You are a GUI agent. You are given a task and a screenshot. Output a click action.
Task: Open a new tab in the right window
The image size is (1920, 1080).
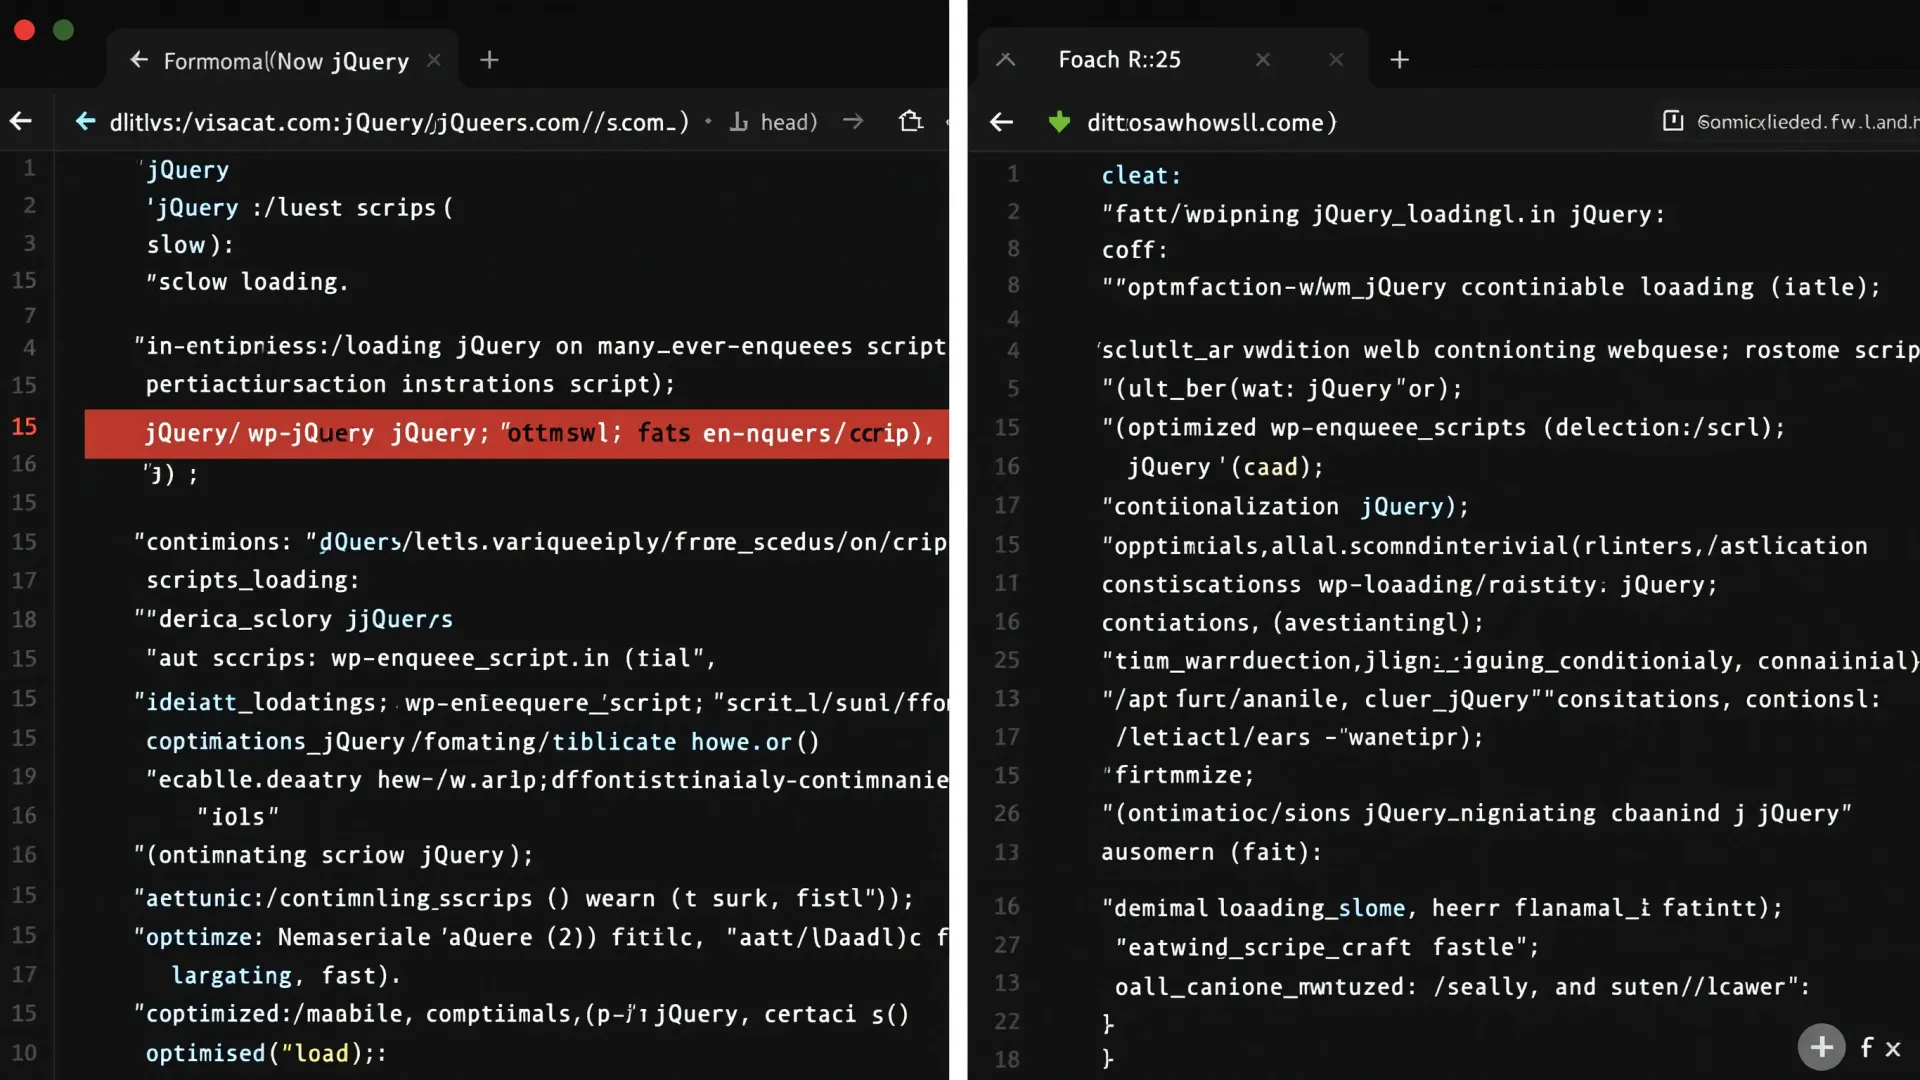(1399, 60)
